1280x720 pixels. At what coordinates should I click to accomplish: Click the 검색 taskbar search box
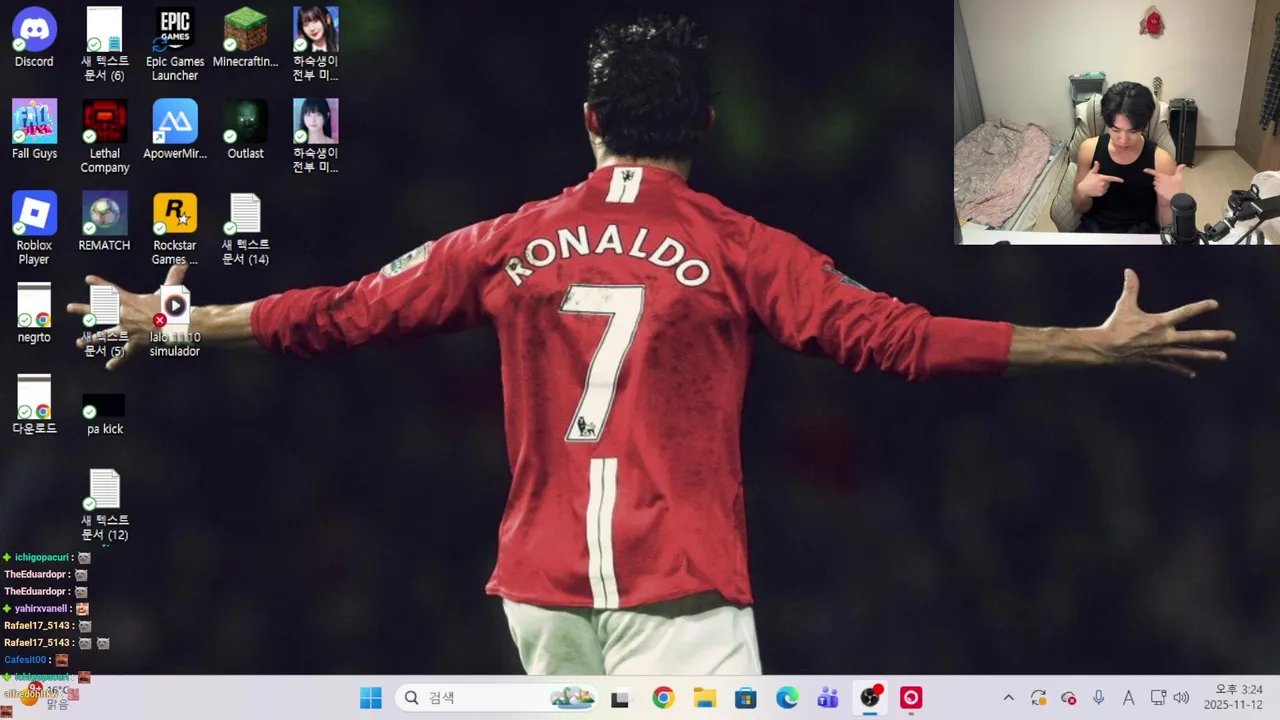pyautogui.click(x=497, y=698)
